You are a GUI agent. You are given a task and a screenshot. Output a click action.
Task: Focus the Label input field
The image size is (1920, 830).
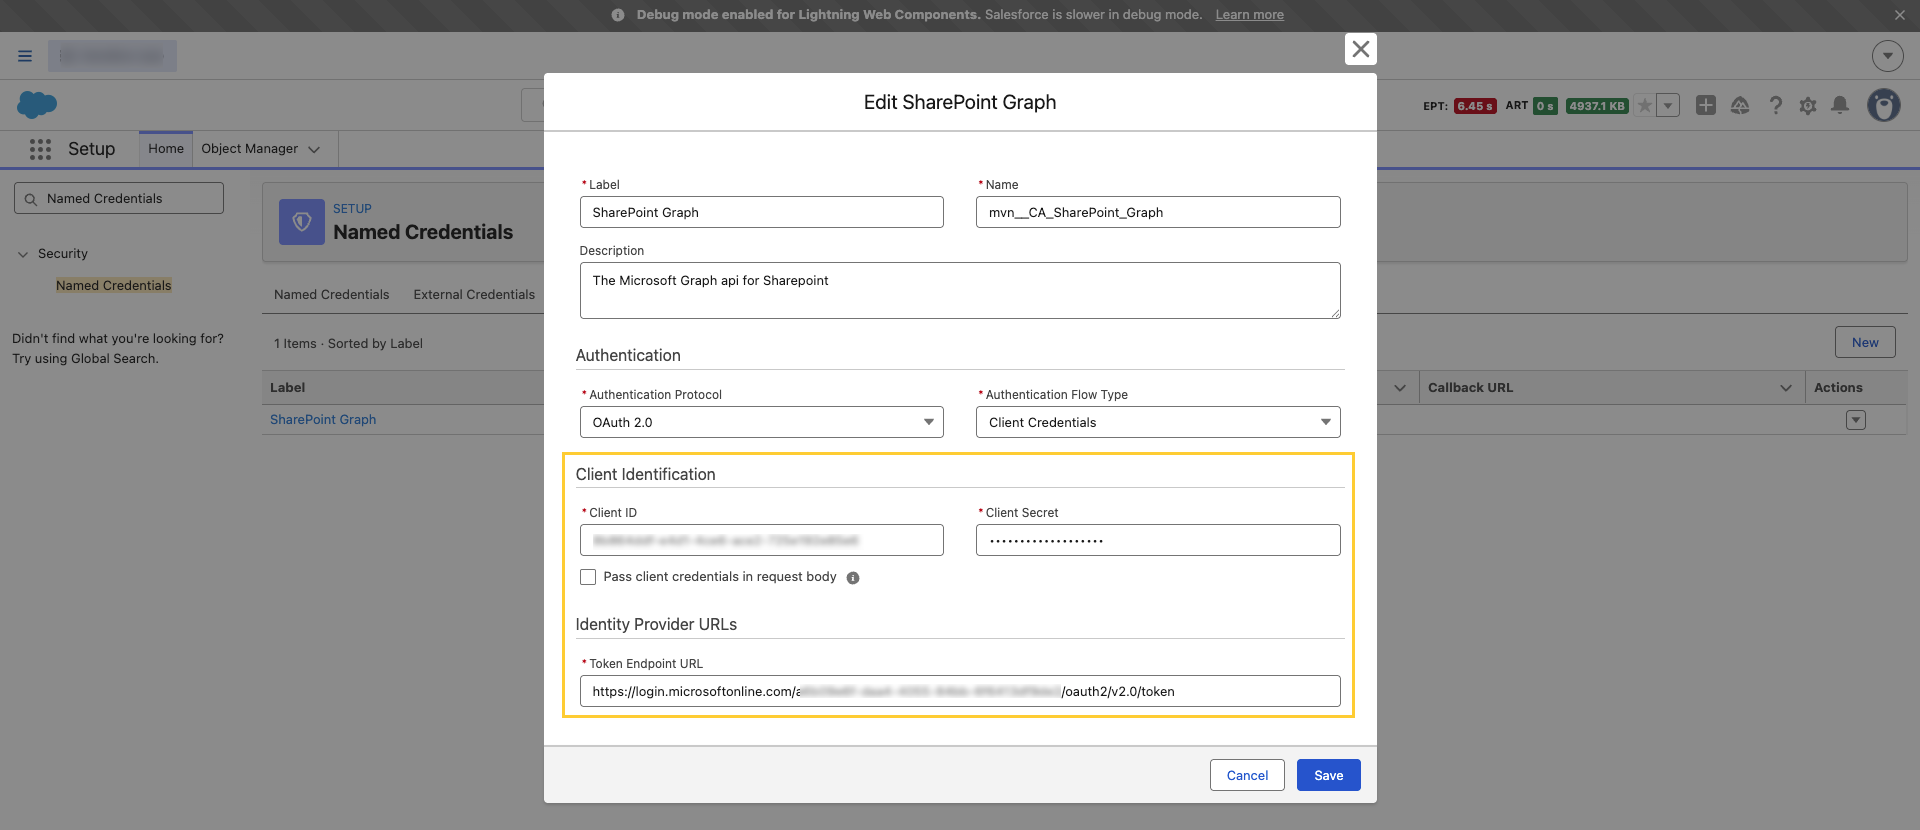(x=762, y=212)
